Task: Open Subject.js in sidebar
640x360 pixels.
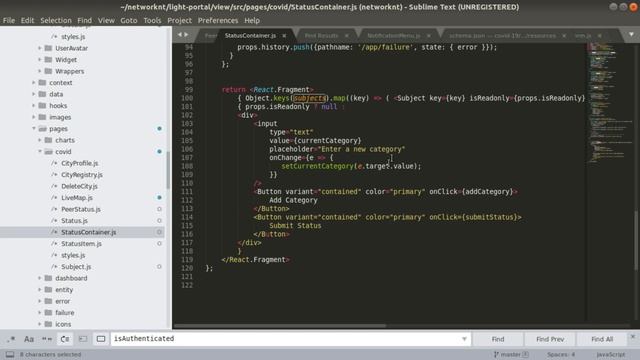Action: (76, 267)
